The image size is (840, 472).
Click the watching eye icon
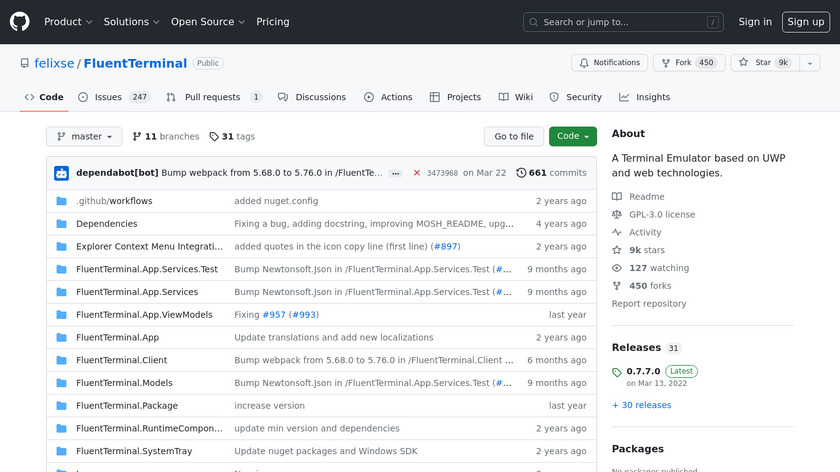617,268
